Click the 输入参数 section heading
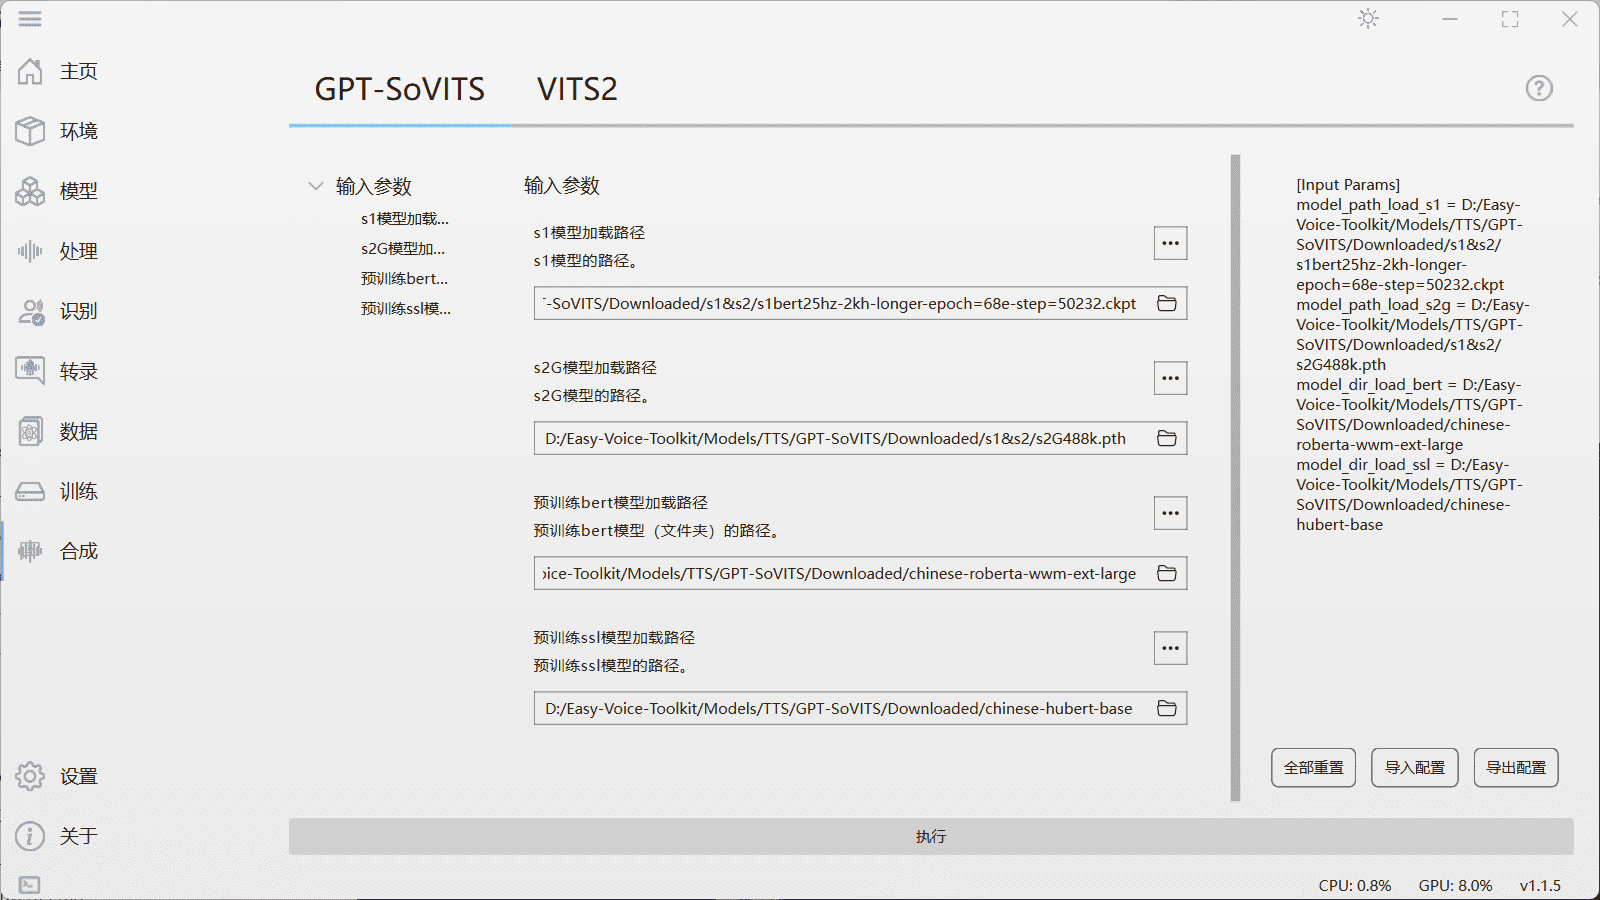 pyautogui.click(x=562, y=185)
